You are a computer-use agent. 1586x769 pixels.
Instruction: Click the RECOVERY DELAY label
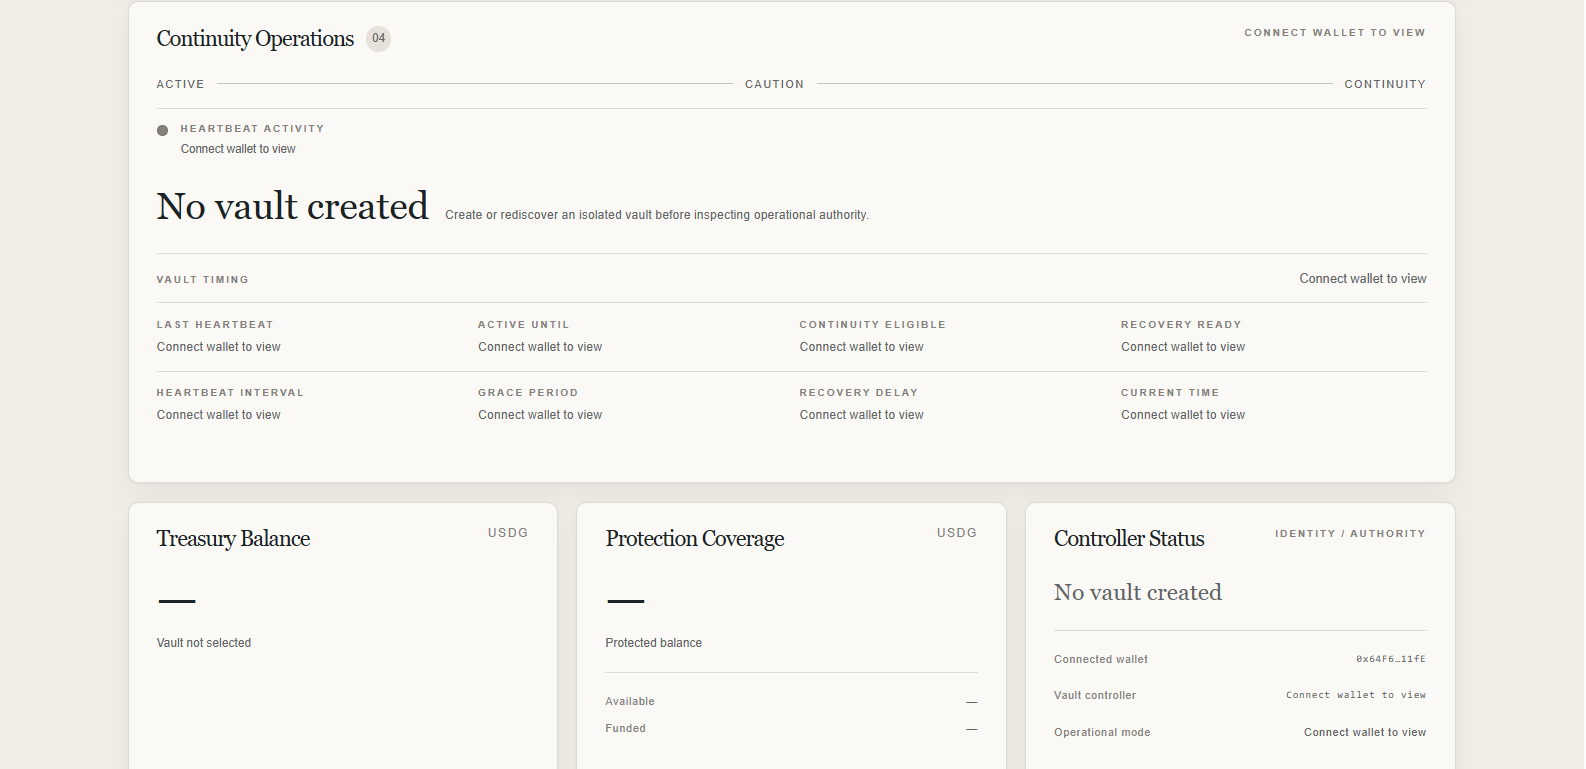point(858,393)
